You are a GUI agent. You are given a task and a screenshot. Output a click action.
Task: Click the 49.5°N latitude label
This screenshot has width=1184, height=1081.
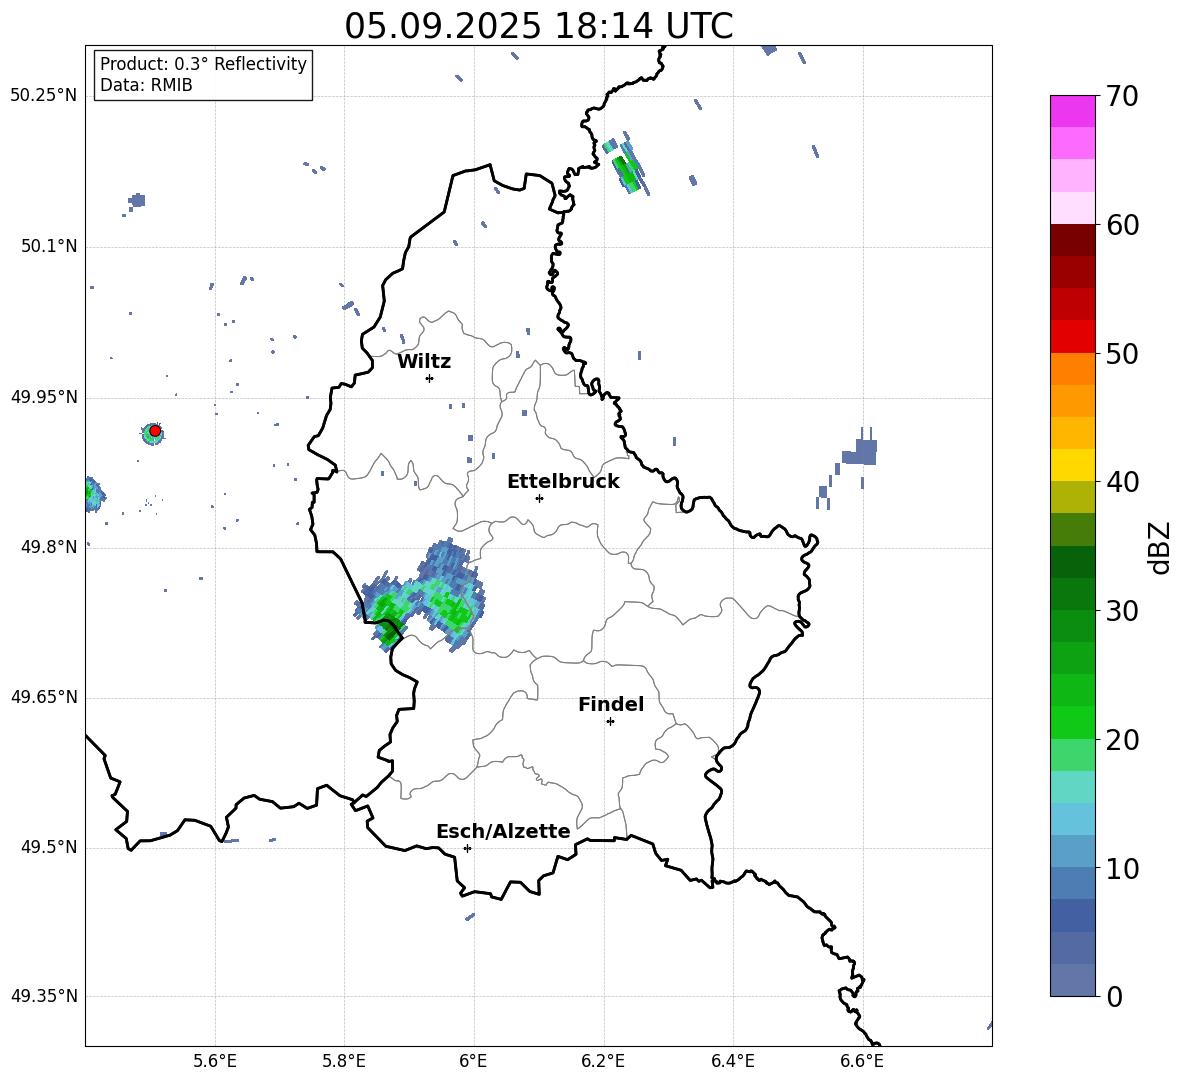click(x=49, y=847)
